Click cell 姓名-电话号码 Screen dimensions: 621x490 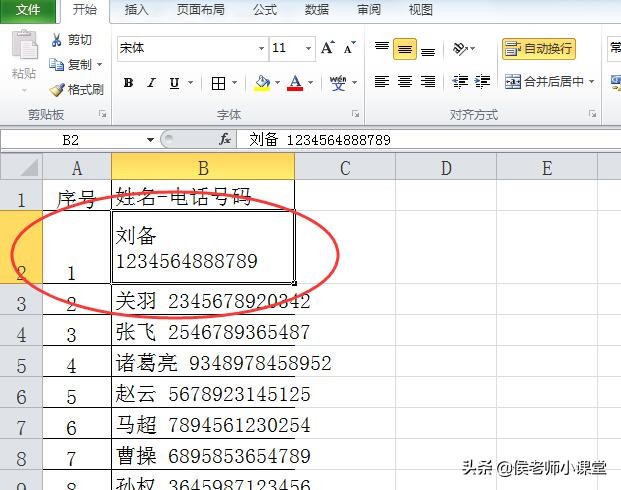click(203, 196)
